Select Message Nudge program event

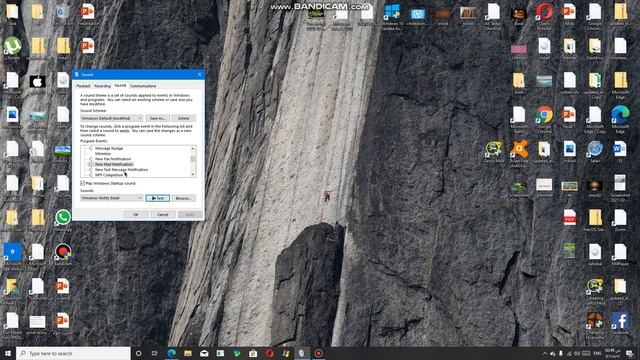pyautogui.click(x=109, y=149)
